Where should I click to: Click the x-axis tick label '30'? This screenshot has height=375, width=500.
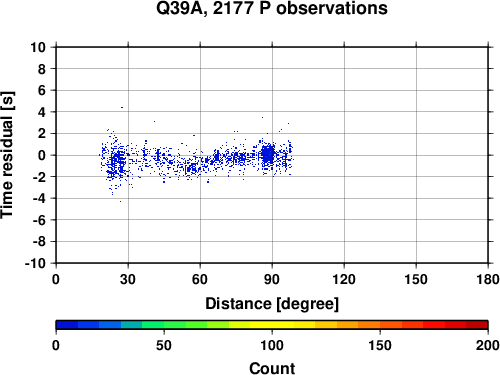coord(128,279)
